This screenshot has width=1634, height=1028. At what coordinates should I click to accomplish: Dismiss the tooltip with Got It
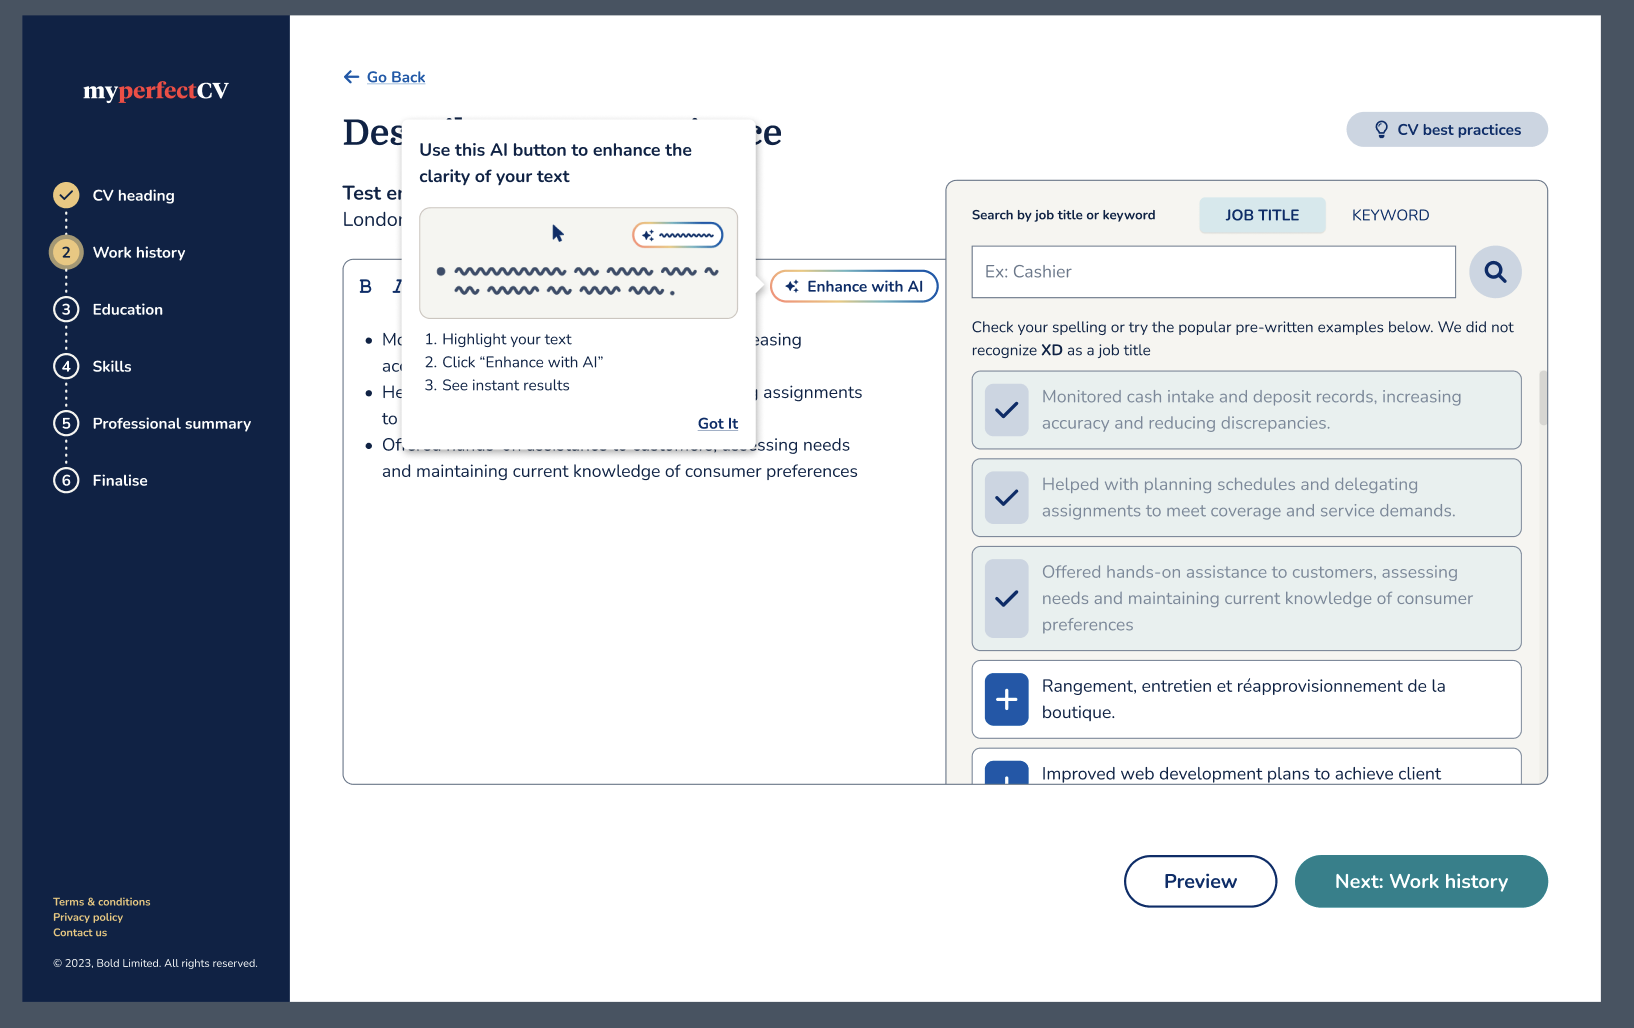tap(718, 423)
